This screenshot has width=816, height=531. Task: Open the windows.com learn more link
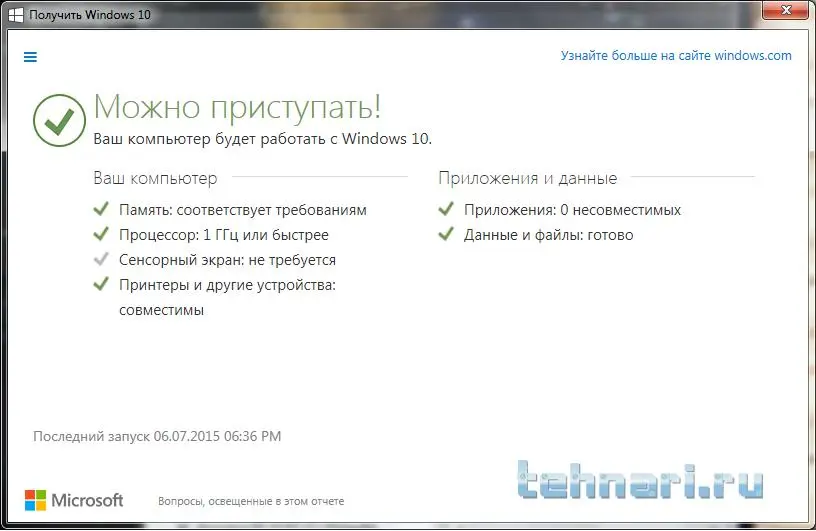tap(675, 56)
